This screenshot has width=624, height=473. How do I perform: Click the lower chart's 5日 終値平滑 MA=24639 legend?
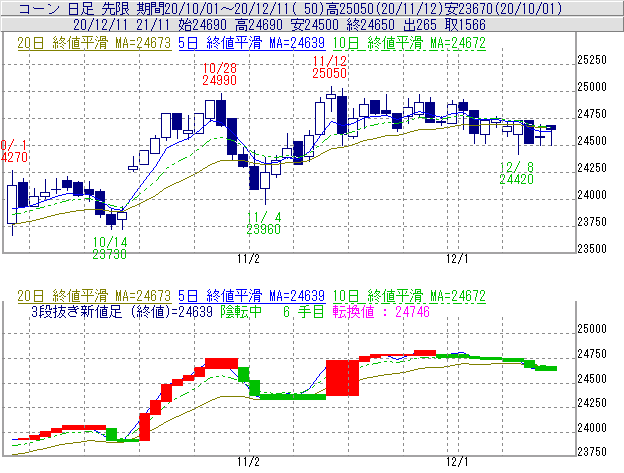(252, 296)
